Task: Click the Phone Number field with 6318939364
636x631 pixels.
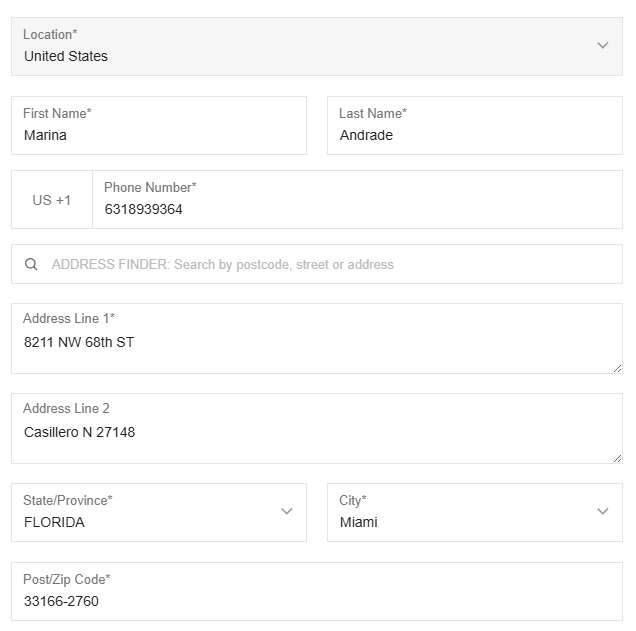Action: point(356,209)
